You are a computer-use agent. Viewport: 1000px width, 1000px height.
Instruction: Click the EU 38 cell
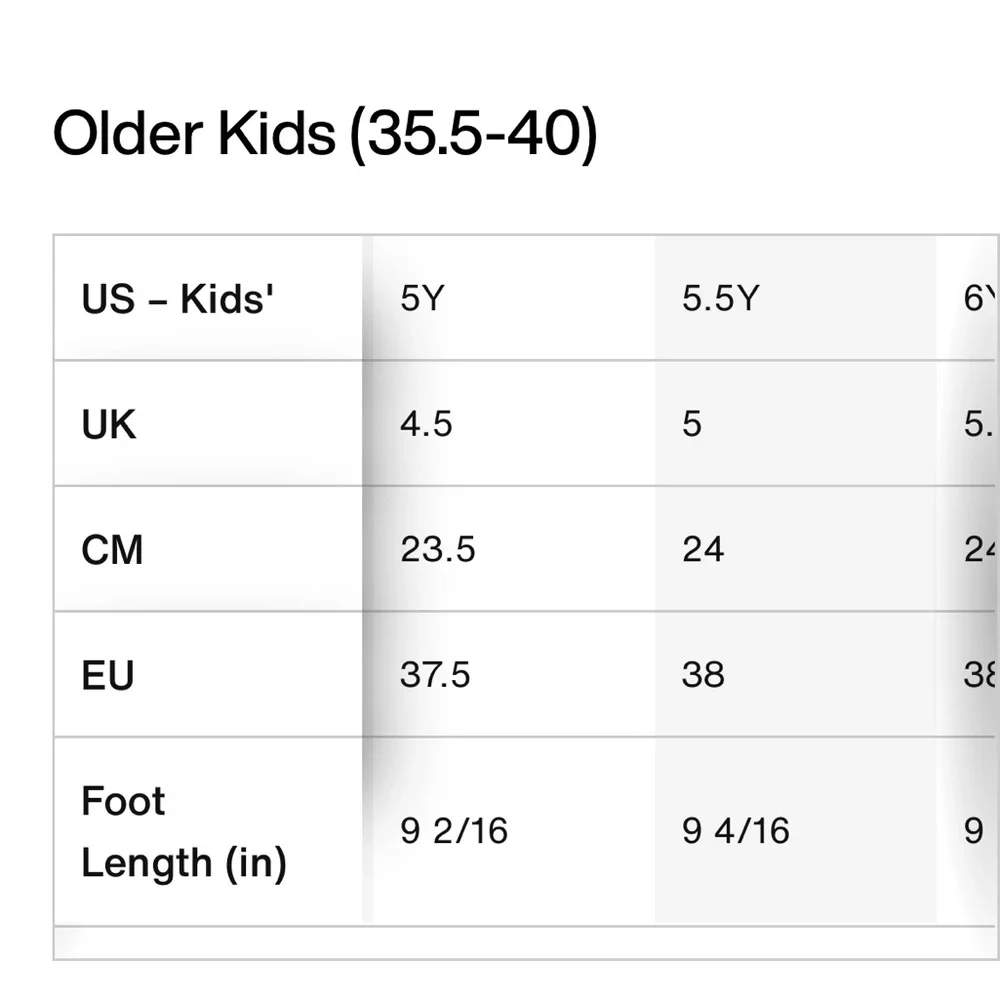(x=795, y=674)
